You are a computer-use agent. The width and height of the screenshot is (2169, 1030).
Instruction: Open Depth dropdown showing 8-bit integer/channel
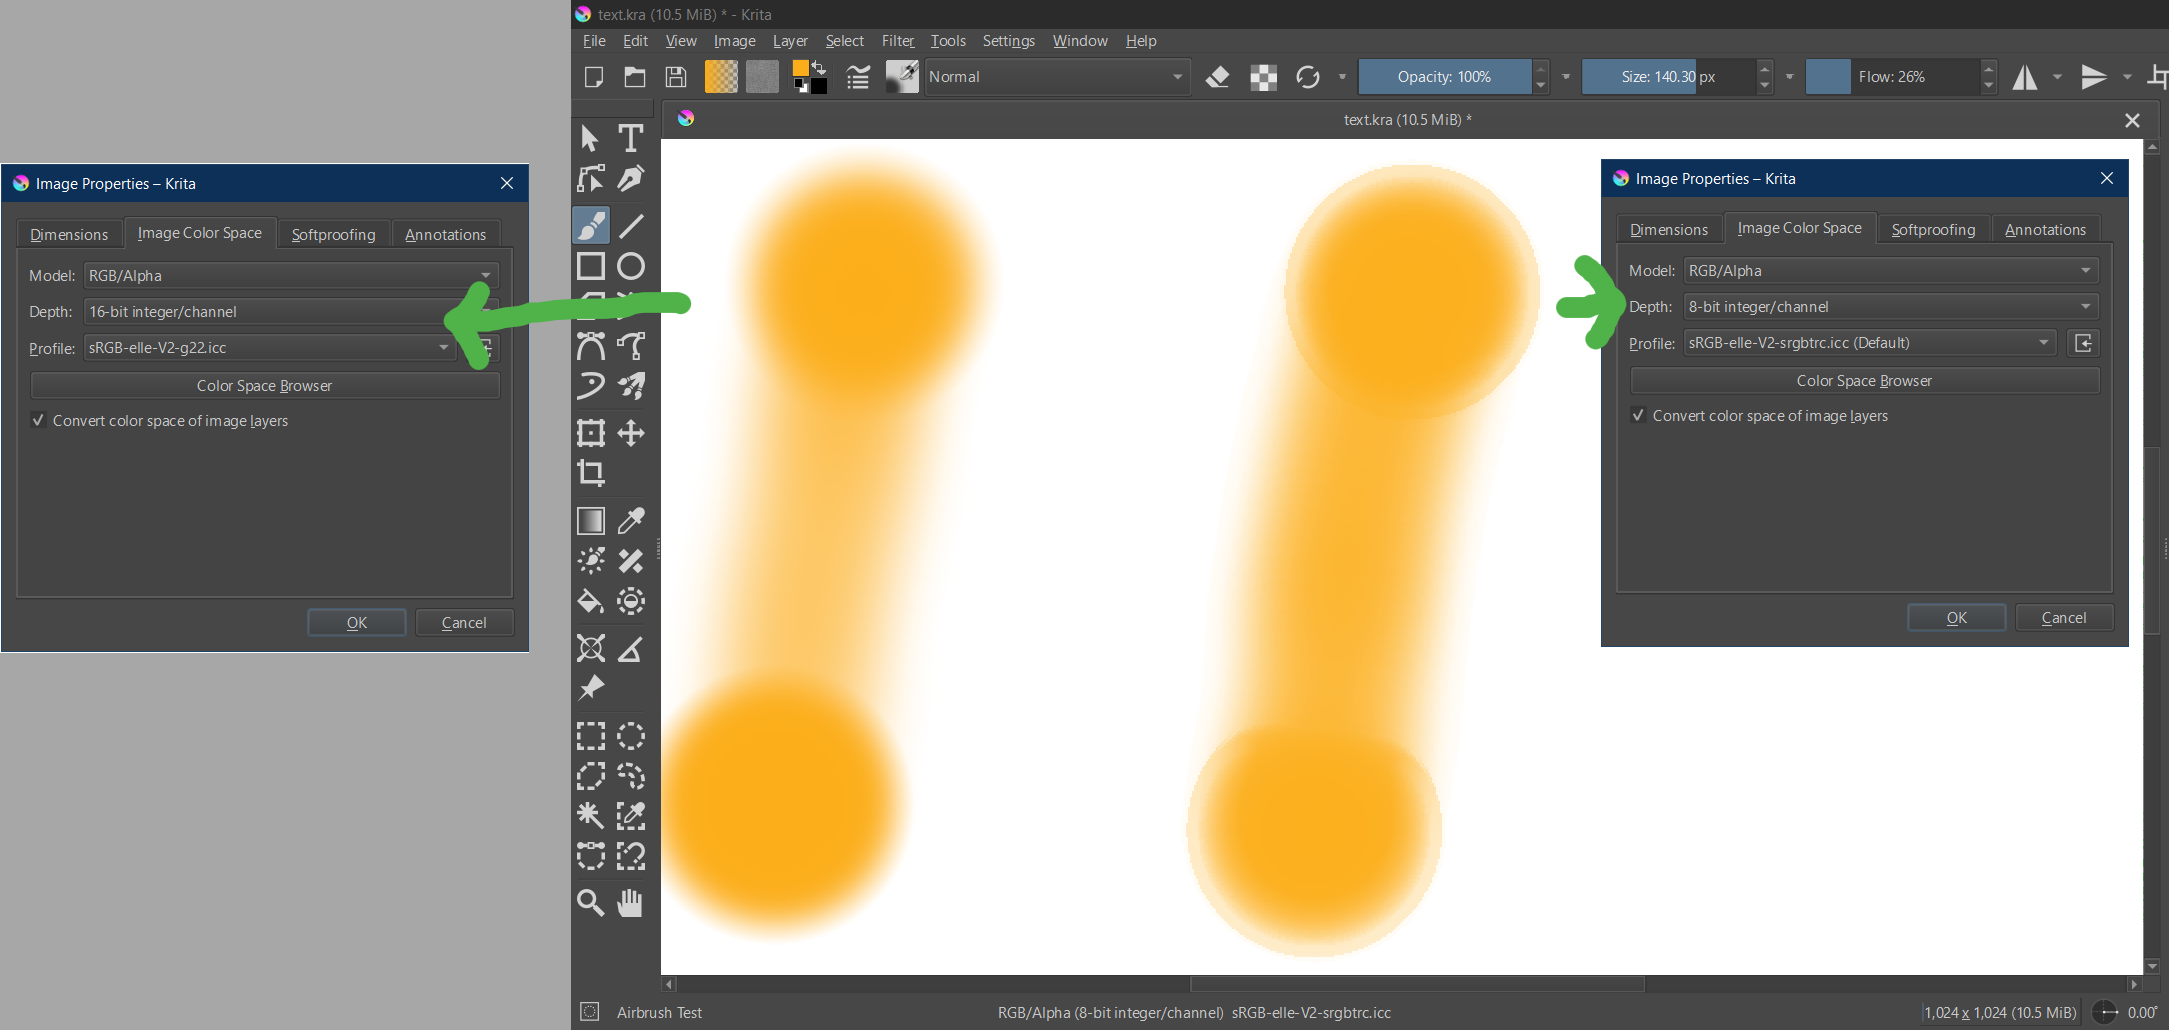coord(1890,307)
